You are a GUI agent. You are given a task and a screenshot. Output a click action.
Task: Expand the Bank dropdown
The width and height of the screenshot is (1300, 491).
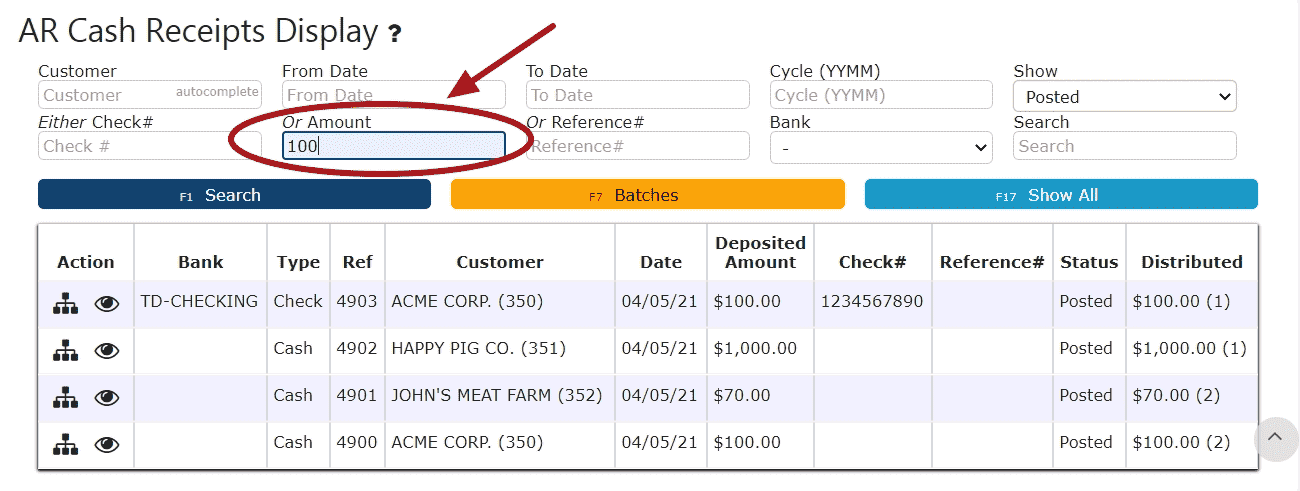[x=881, y=147]
